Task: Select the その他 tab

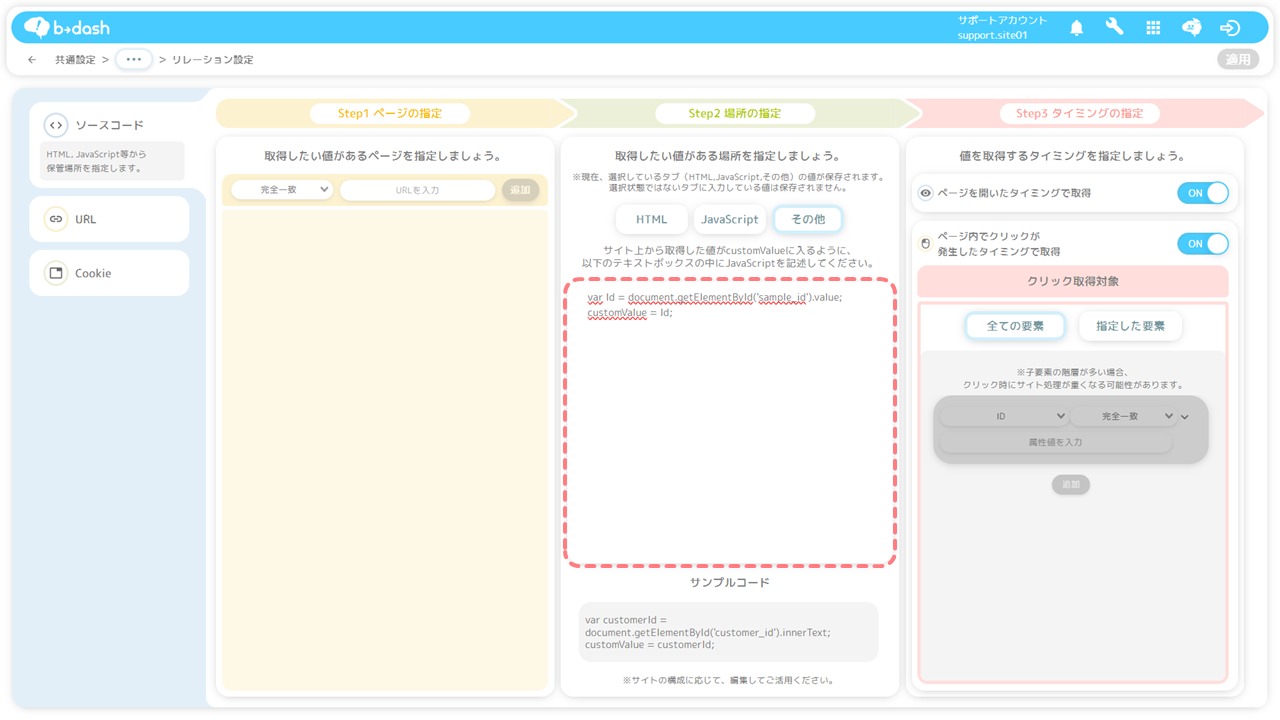Action: 808,219
